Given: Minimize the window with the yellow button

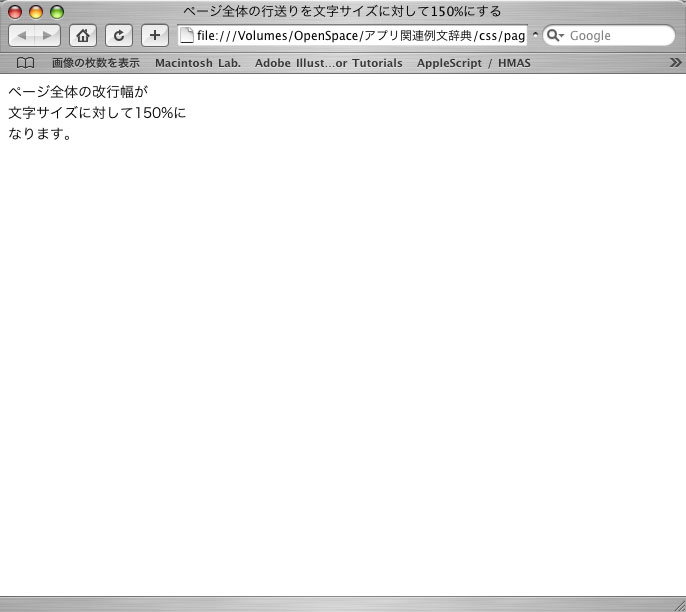Looking at the screenshot, I should click(x=36, y=12).
